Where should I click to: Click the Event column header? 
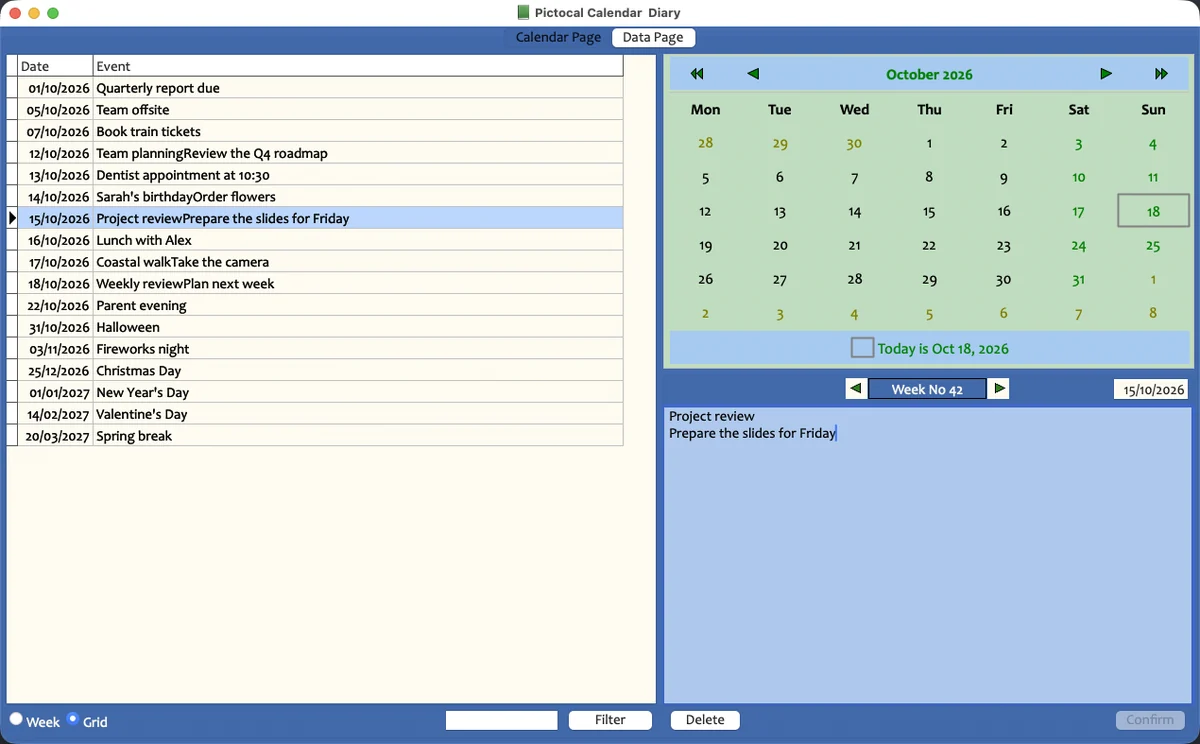pyautogui.click(x=358, y=66)
